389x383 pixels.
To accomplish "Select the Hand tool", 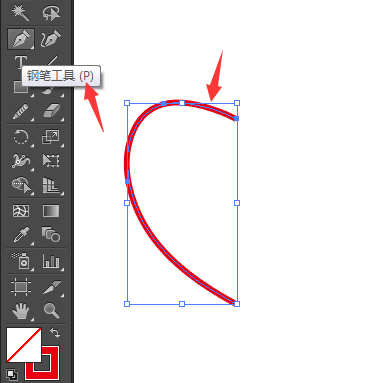I will pos(21,311).
